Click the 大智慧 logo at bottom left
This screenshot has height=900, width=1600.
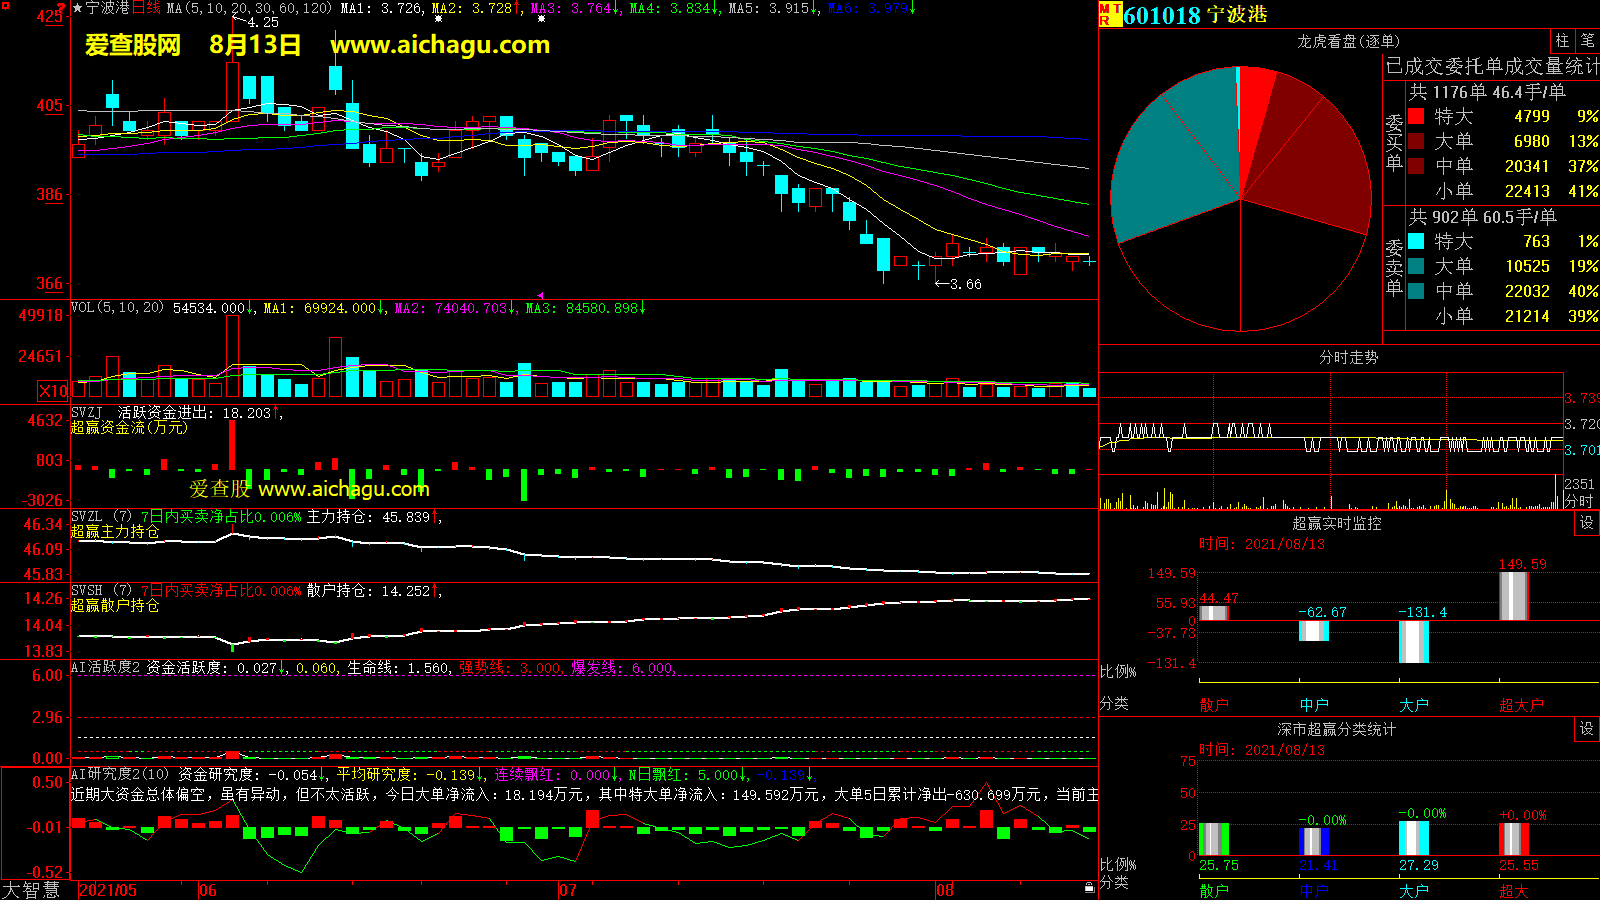31,889
